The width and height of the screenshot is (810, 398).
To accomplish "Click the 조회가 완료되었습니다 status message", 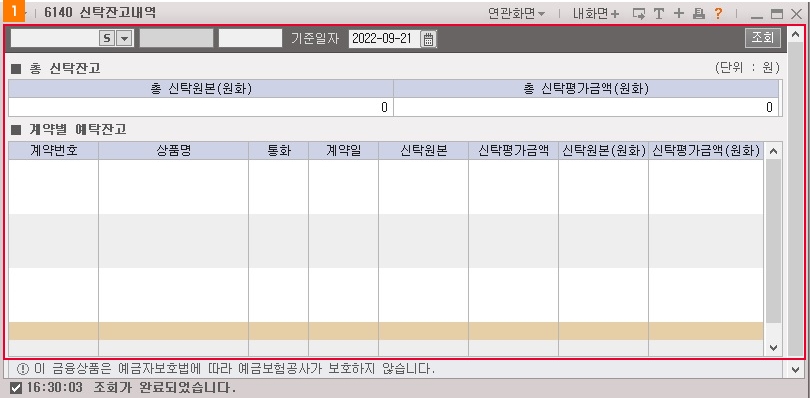I will pyautogui.click(x=165, y=387).
